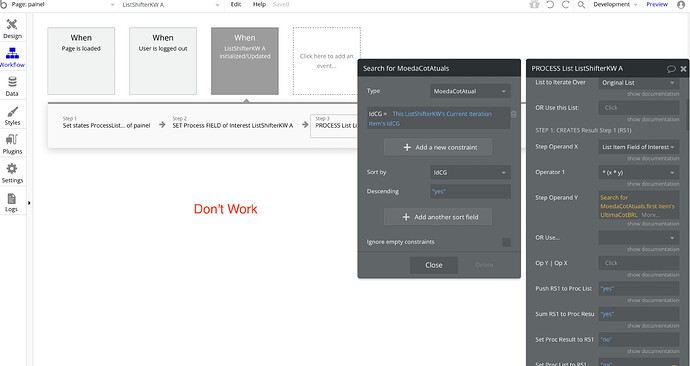Click Add another sort field button
The width and height of the screenshot is (690, 366).
point(438,217)
